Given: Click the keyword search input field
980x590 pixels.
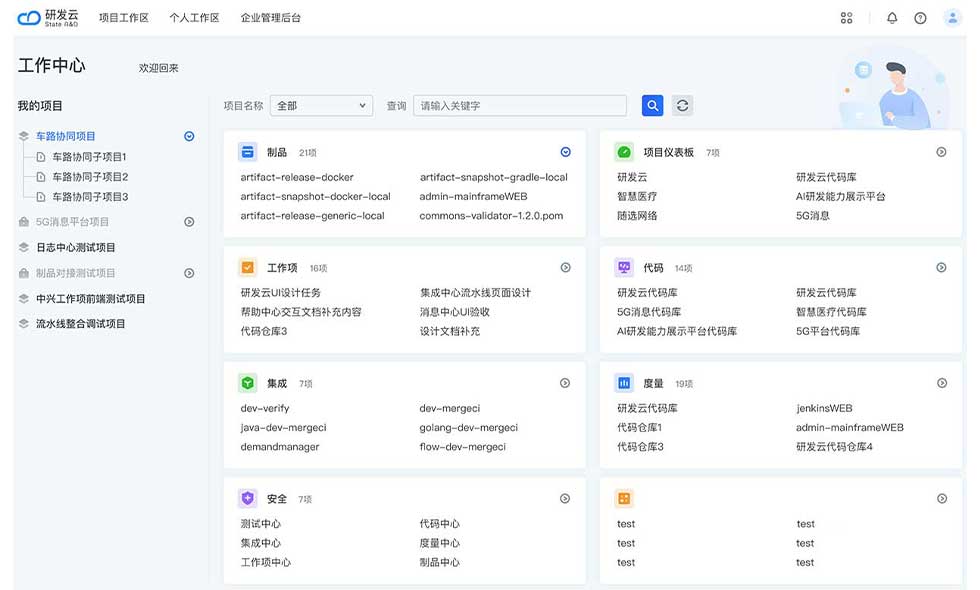Looking at the screenshot, I should coord(519,106).
